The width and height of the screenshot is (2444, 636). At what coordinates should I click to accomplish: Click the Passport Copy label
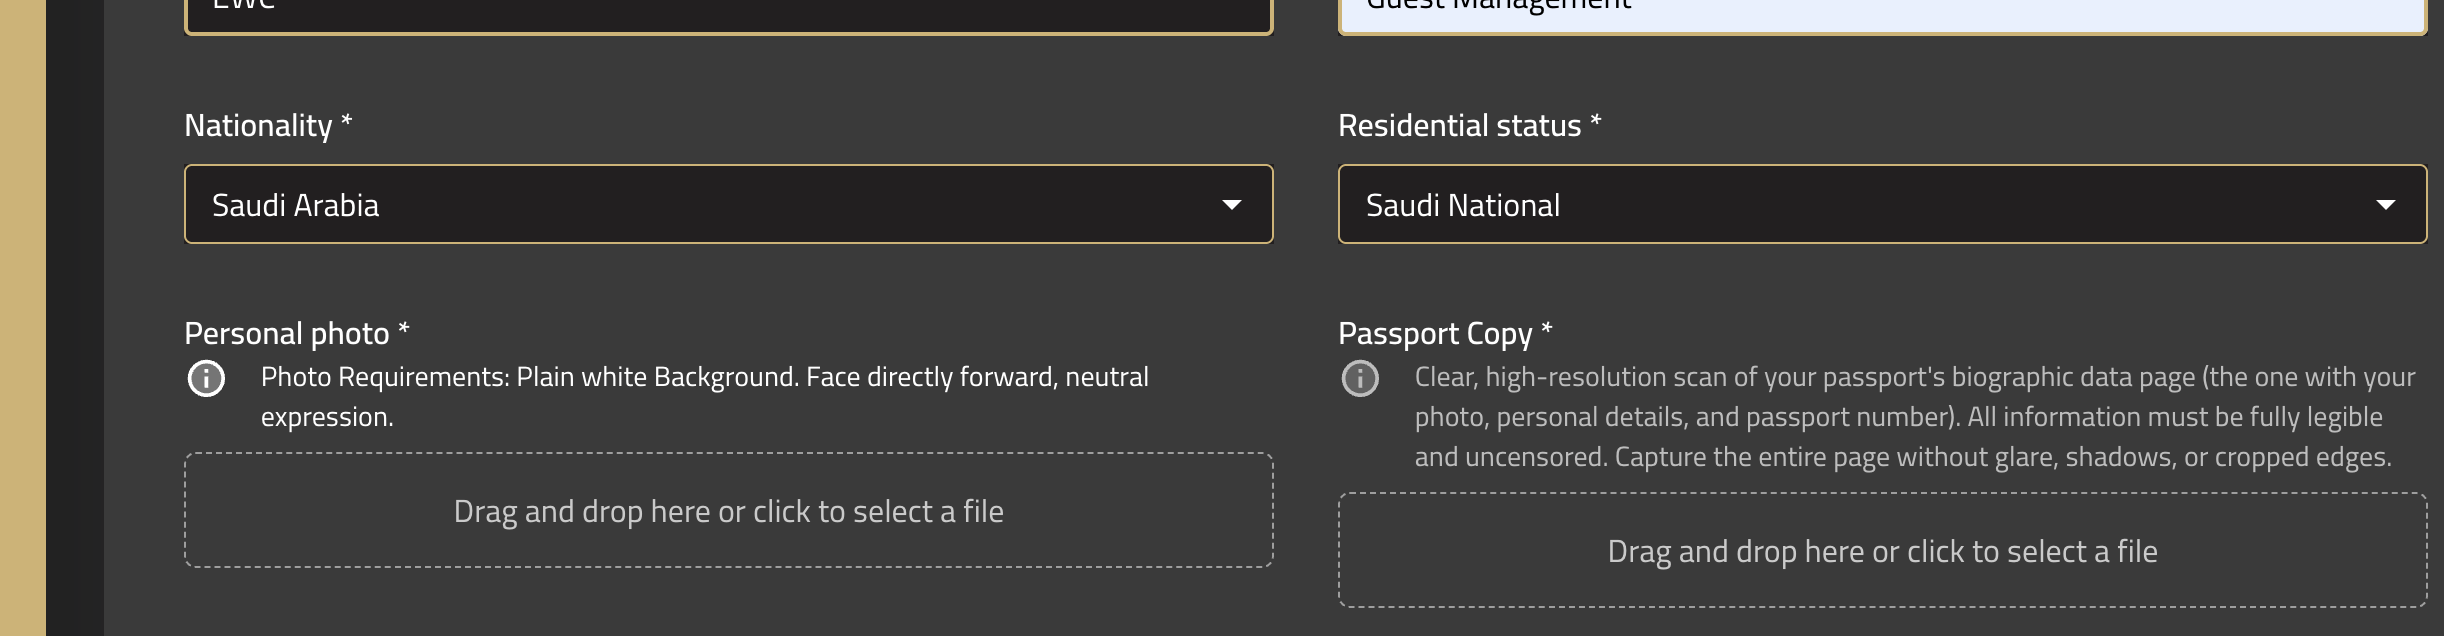tap(1435, 334)
